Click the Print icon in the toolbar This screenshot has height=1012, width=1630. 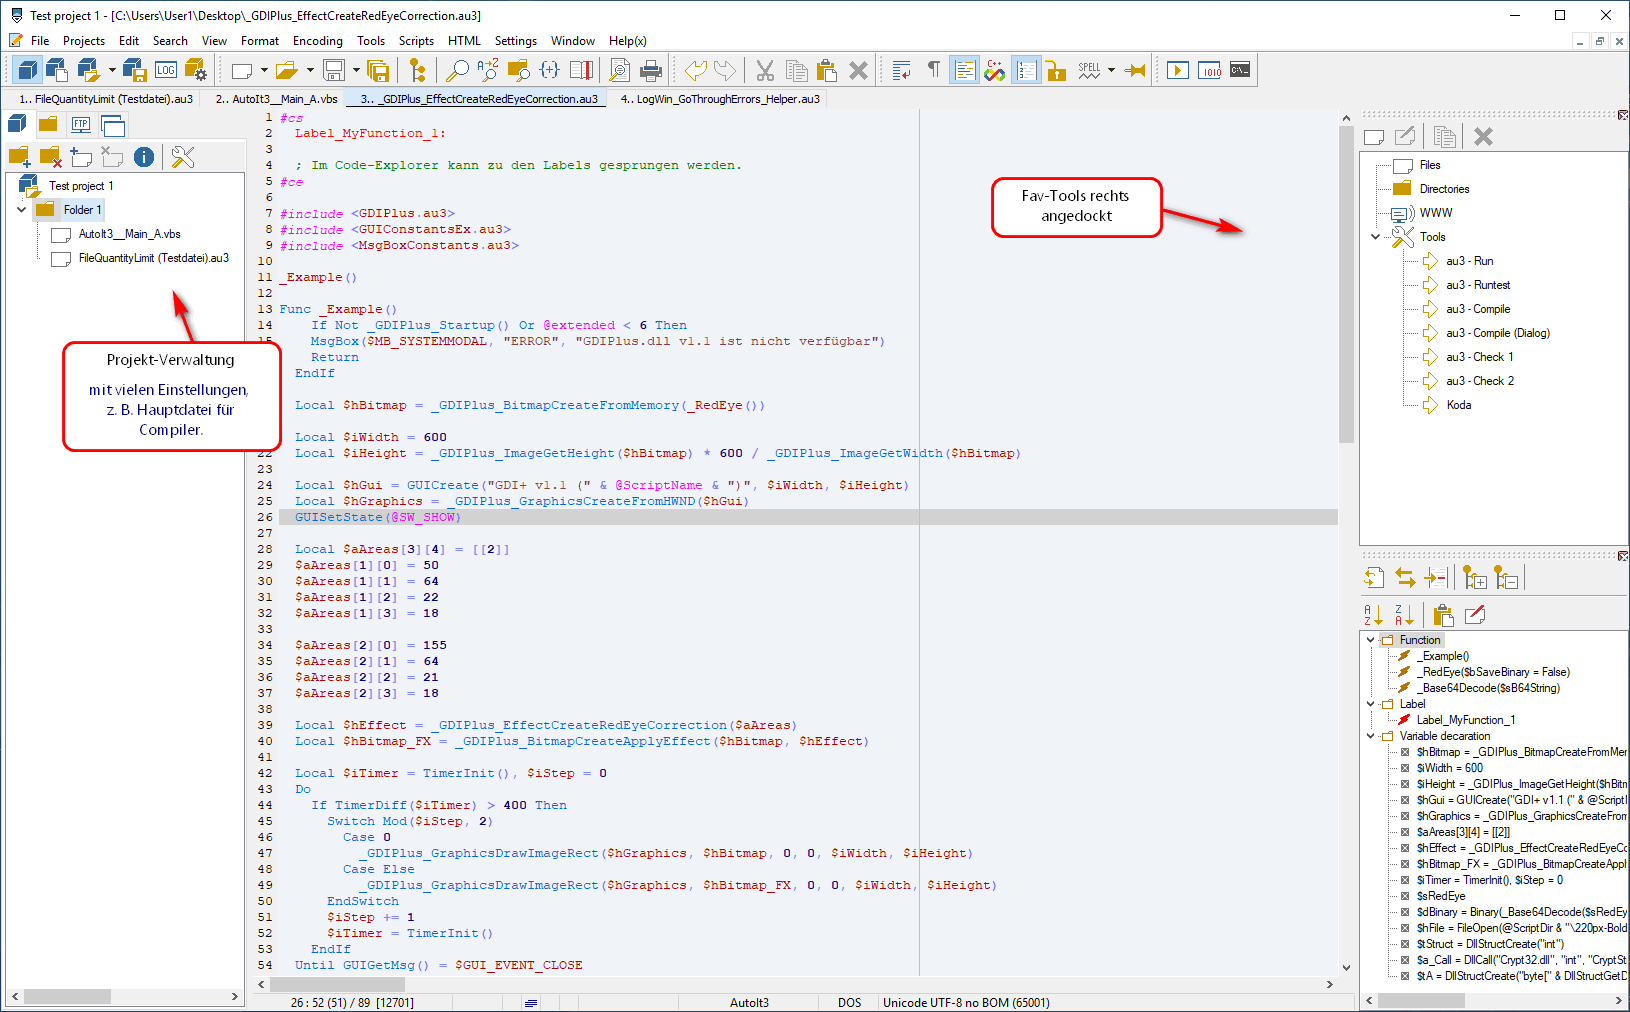[651, 70]
